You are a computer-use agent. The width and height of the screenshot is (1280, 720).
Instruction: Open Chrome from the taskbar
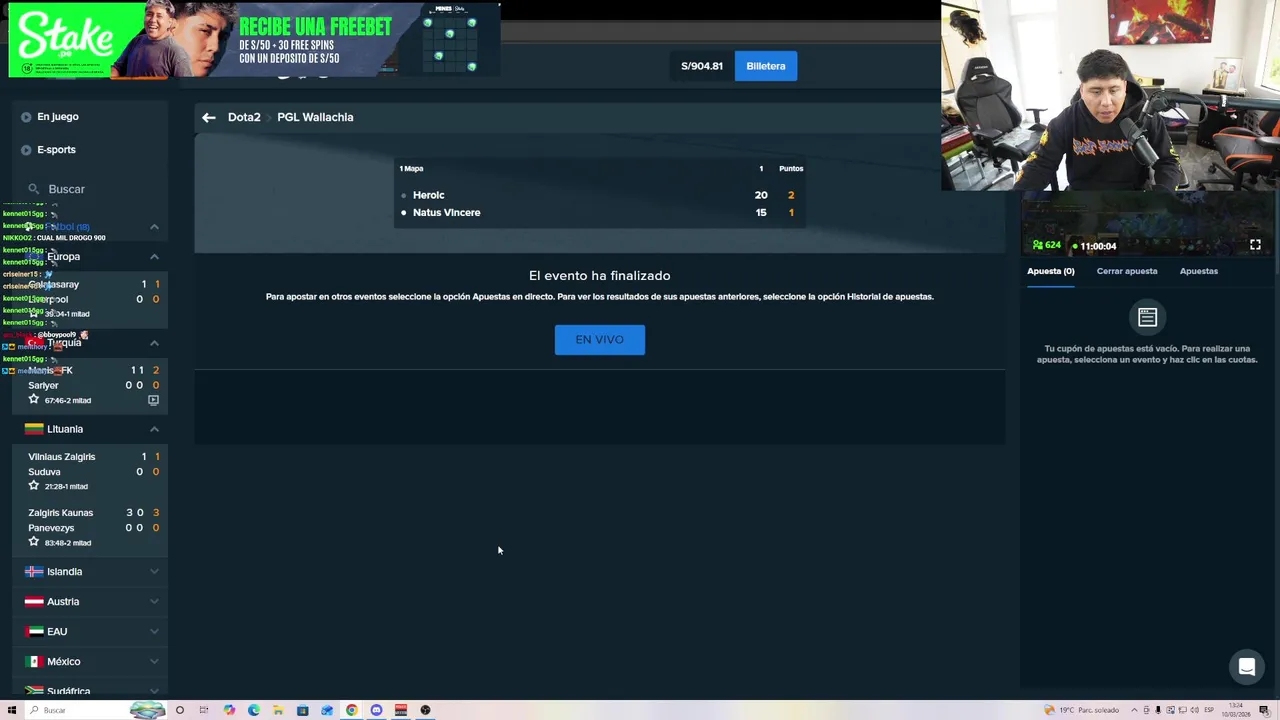pos(352,710)
